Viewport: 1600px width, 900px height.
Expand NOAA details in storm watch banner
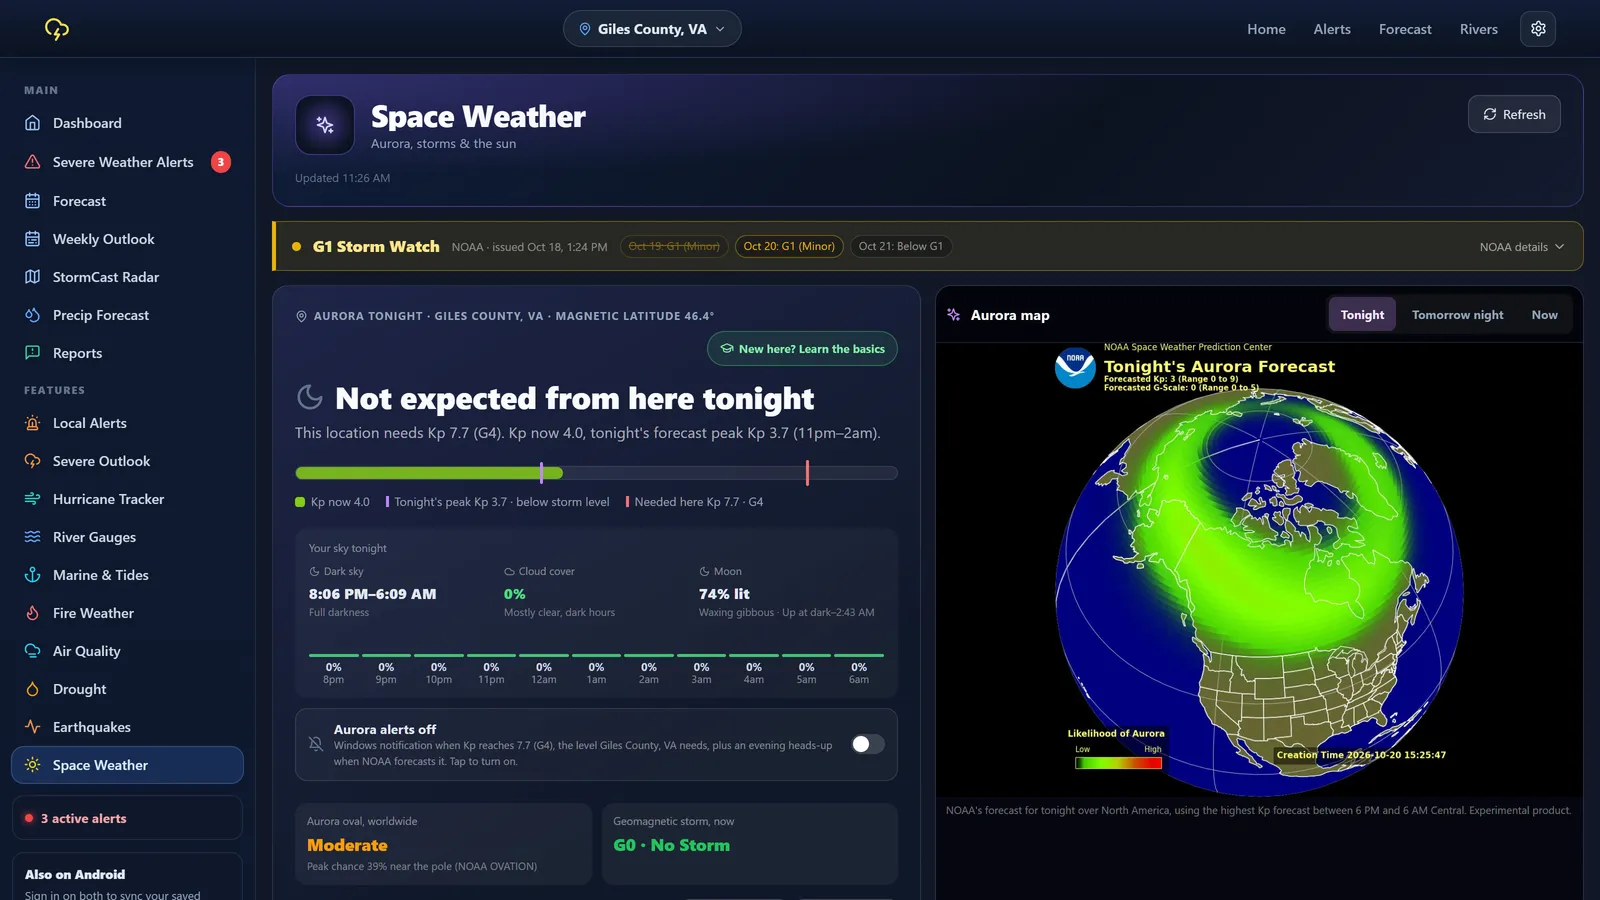(1522, 247)
